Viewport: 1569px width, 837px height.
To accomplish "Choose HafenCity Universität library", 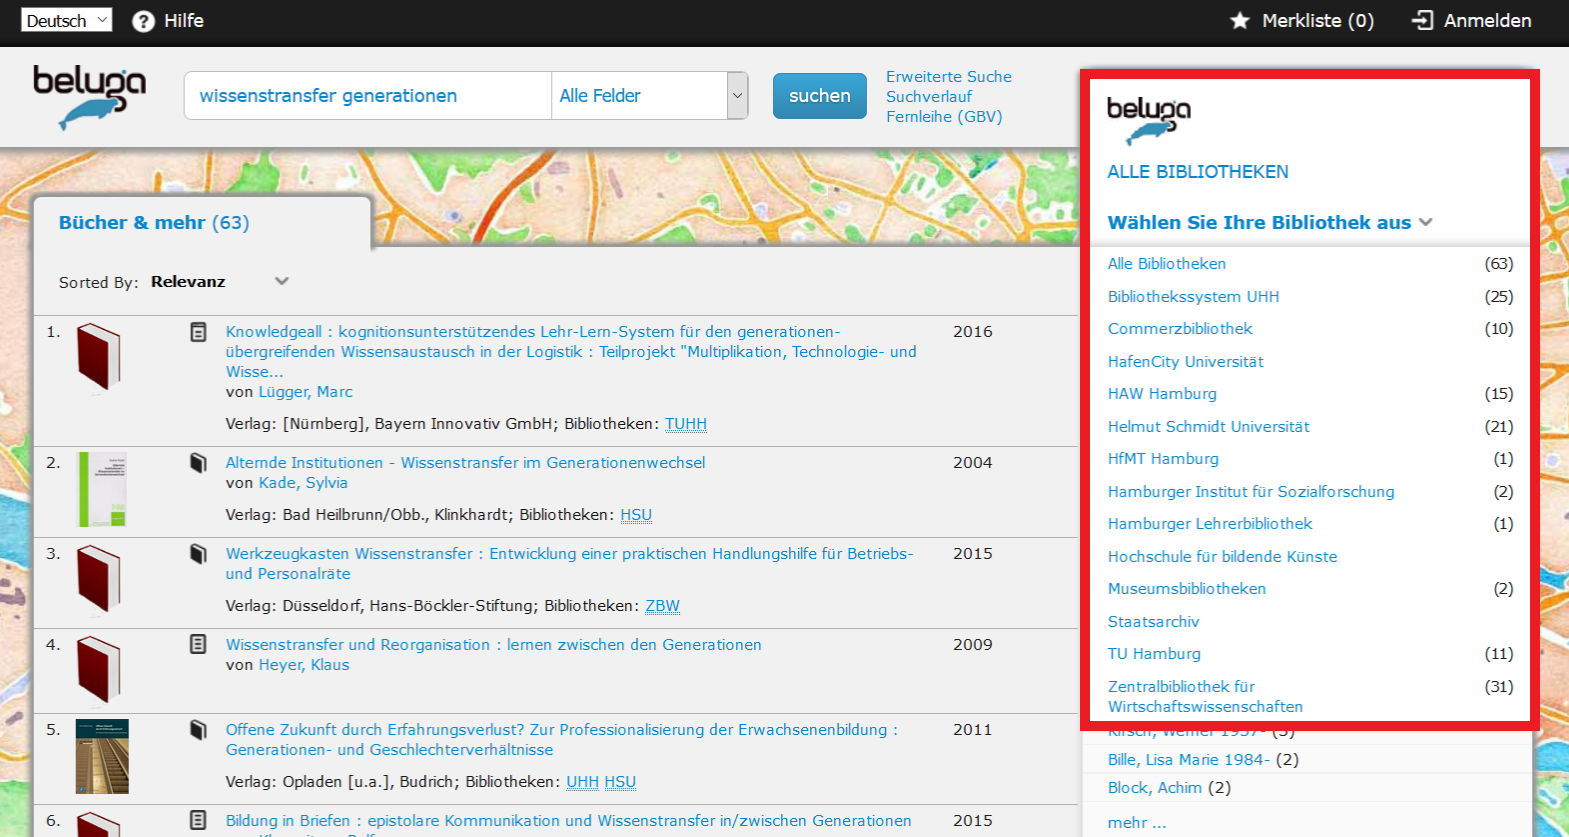I will (1185, 362).
